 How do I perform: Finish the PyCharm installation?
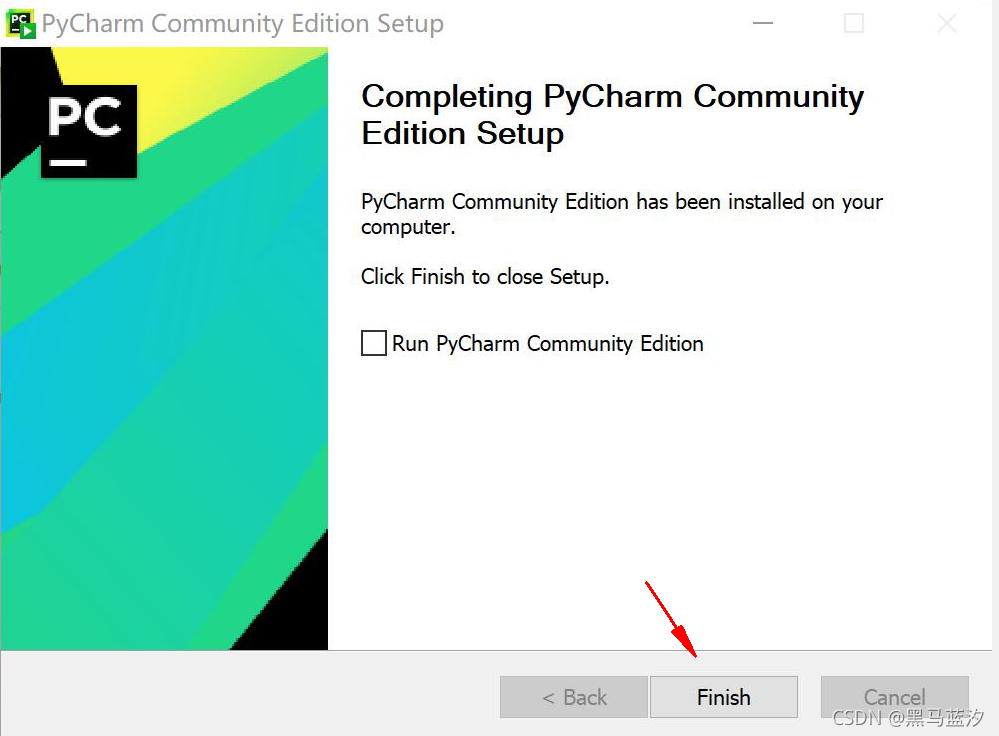tap(724, 697)
